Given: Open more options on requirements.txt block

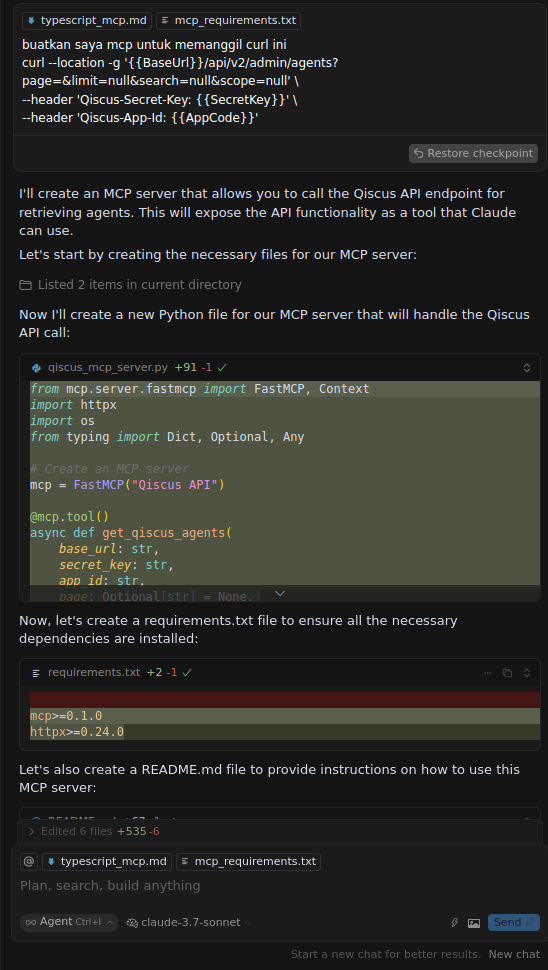Looking at the screenshot, I should point(487,672).
